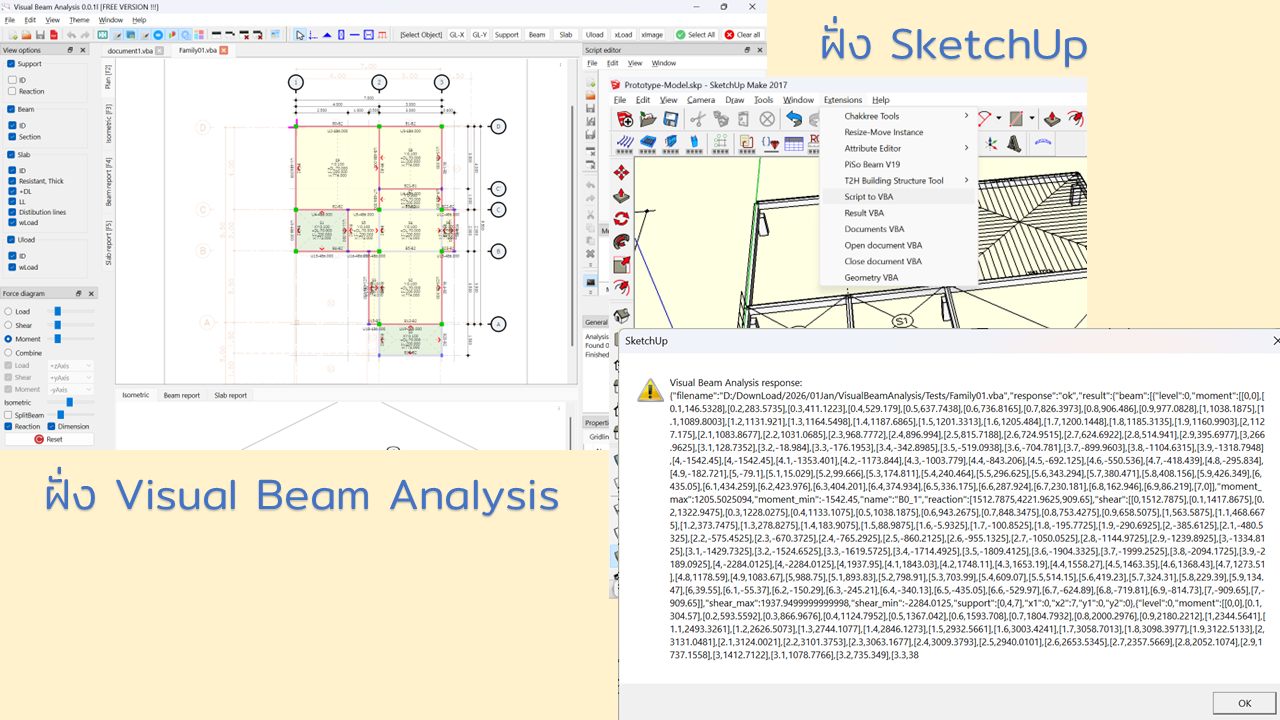Click the Select pointer tool in Visual Beam Analysis toolbar
1280x720 pixels.
coord(300,35)
